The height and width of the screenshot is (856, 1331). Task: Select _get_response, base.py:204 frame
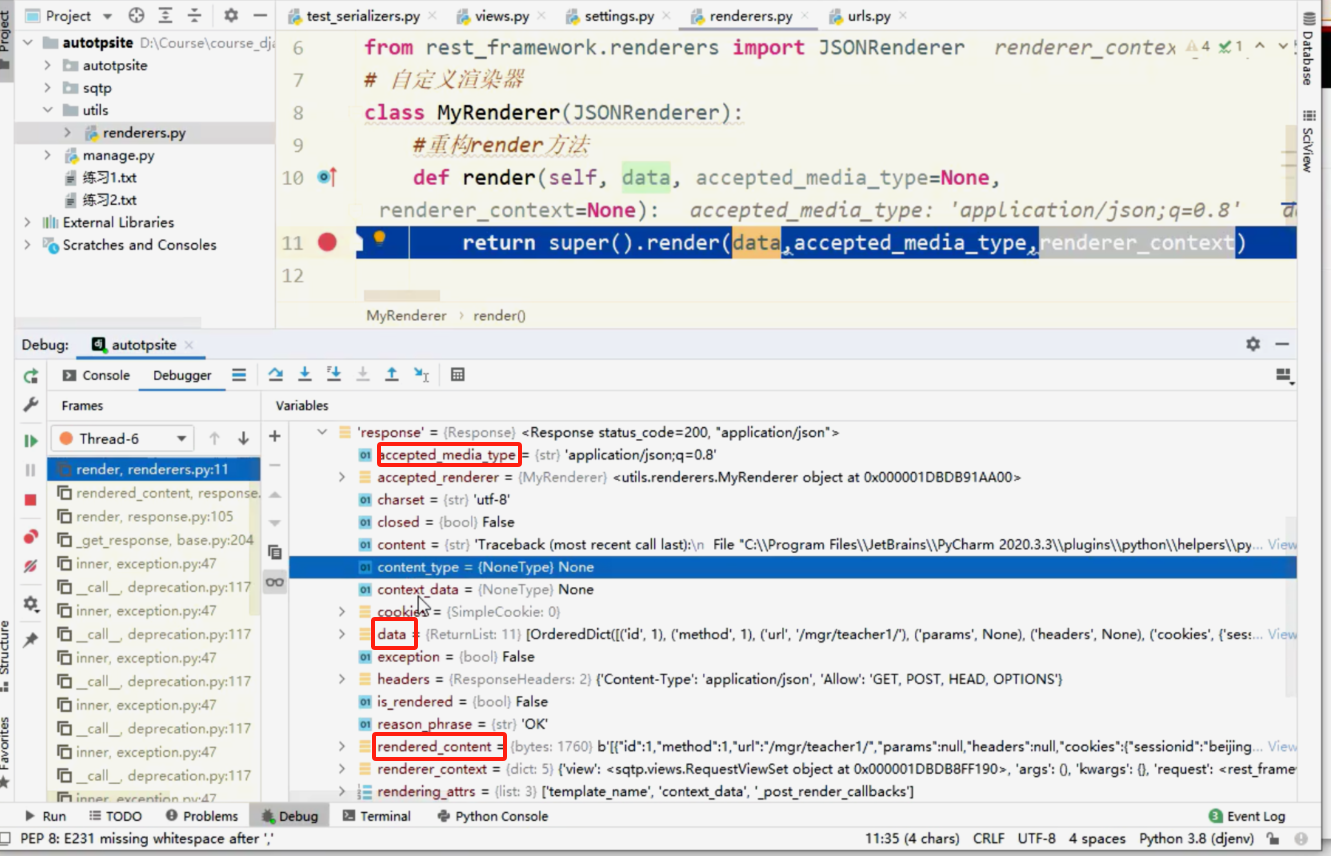(154, 540)
